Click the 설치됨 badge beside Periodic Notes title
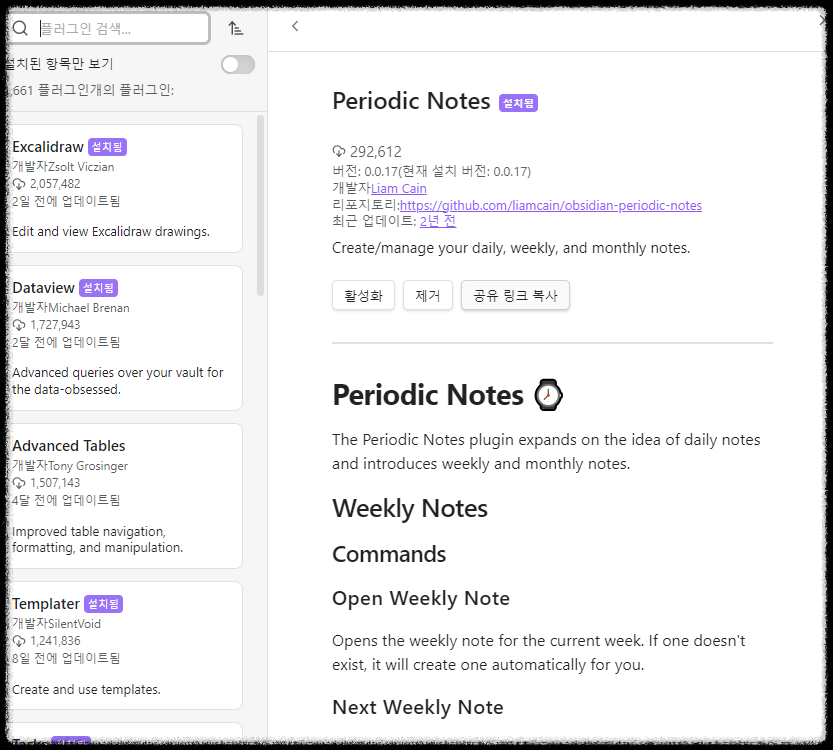 517,102
